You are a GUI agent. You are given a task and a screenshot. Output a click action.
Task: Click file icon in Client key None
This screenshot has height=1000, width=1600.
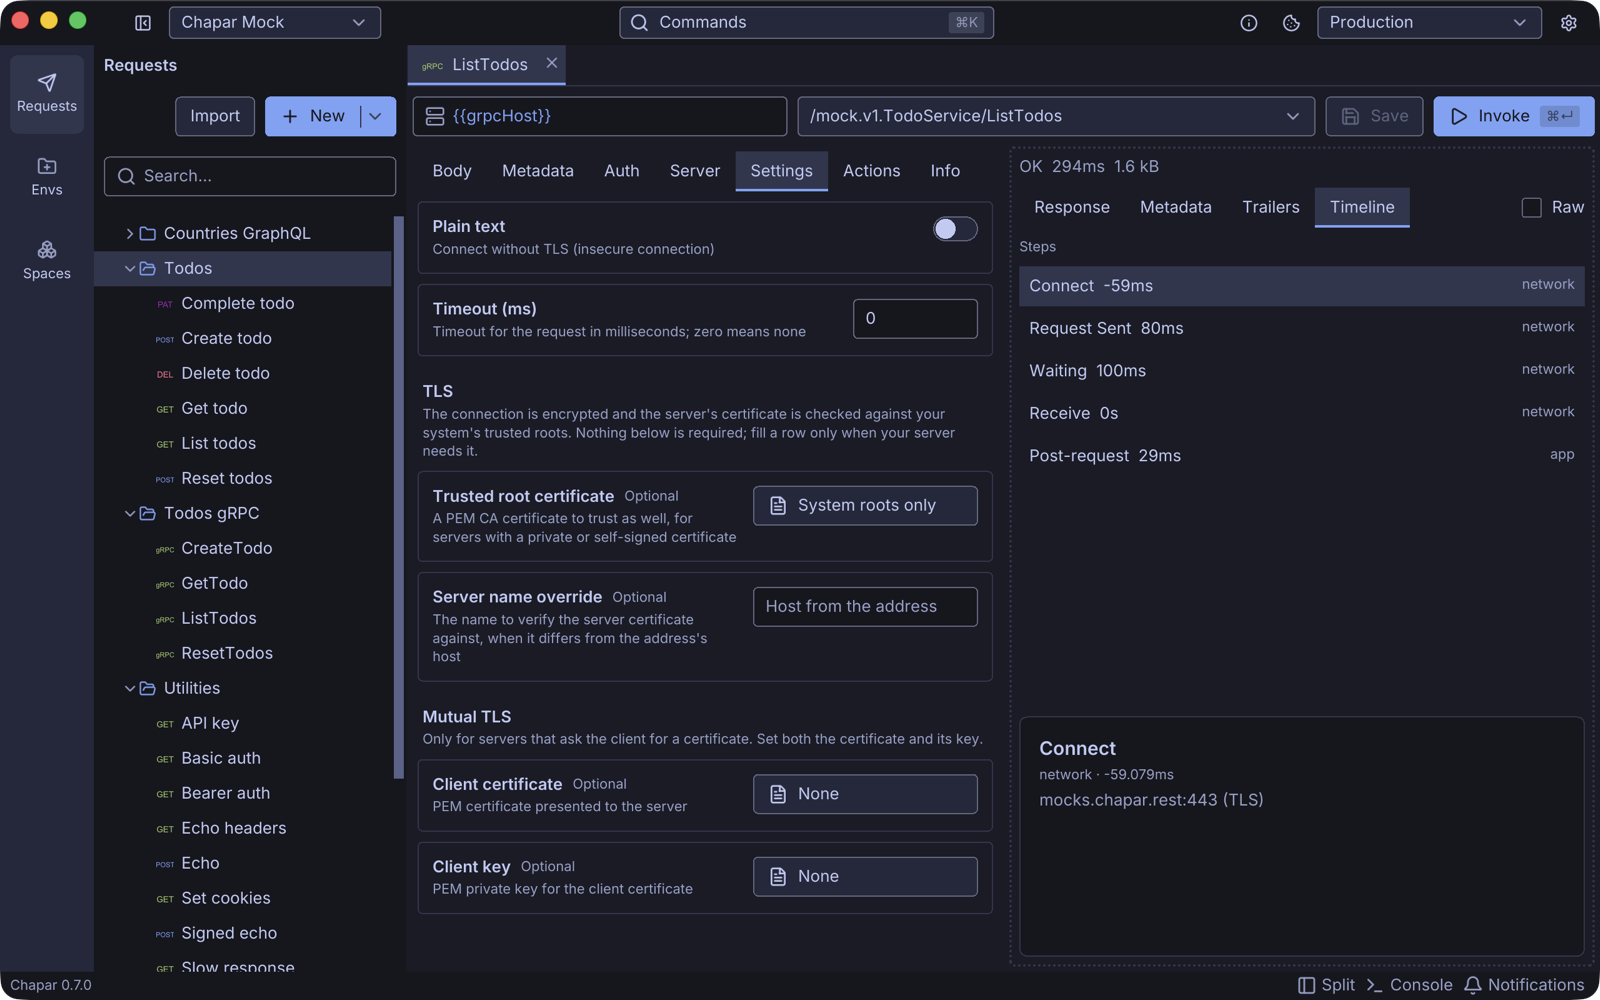tap(778, 877)
